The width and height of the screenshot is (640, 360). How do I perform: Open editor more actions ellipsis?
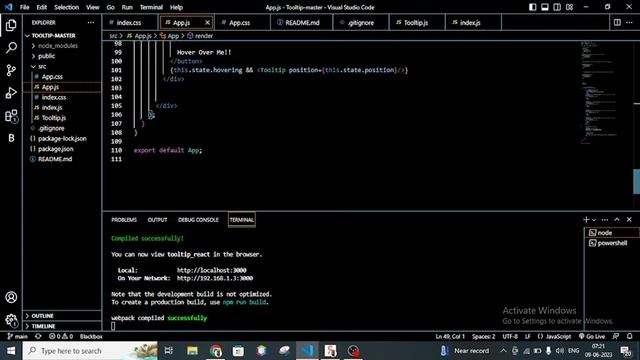pos(629,22)
